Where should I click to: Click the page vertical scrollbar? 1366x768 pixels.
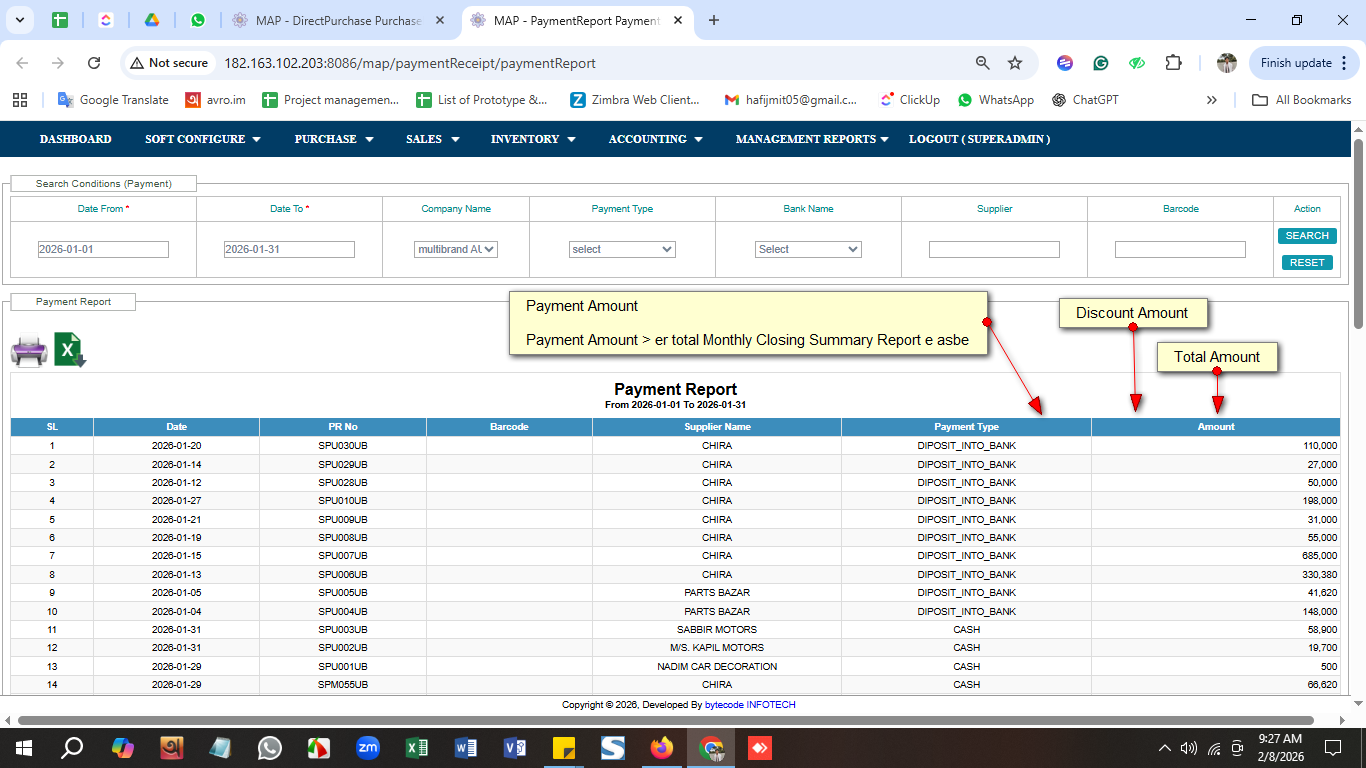point(1359,233)
